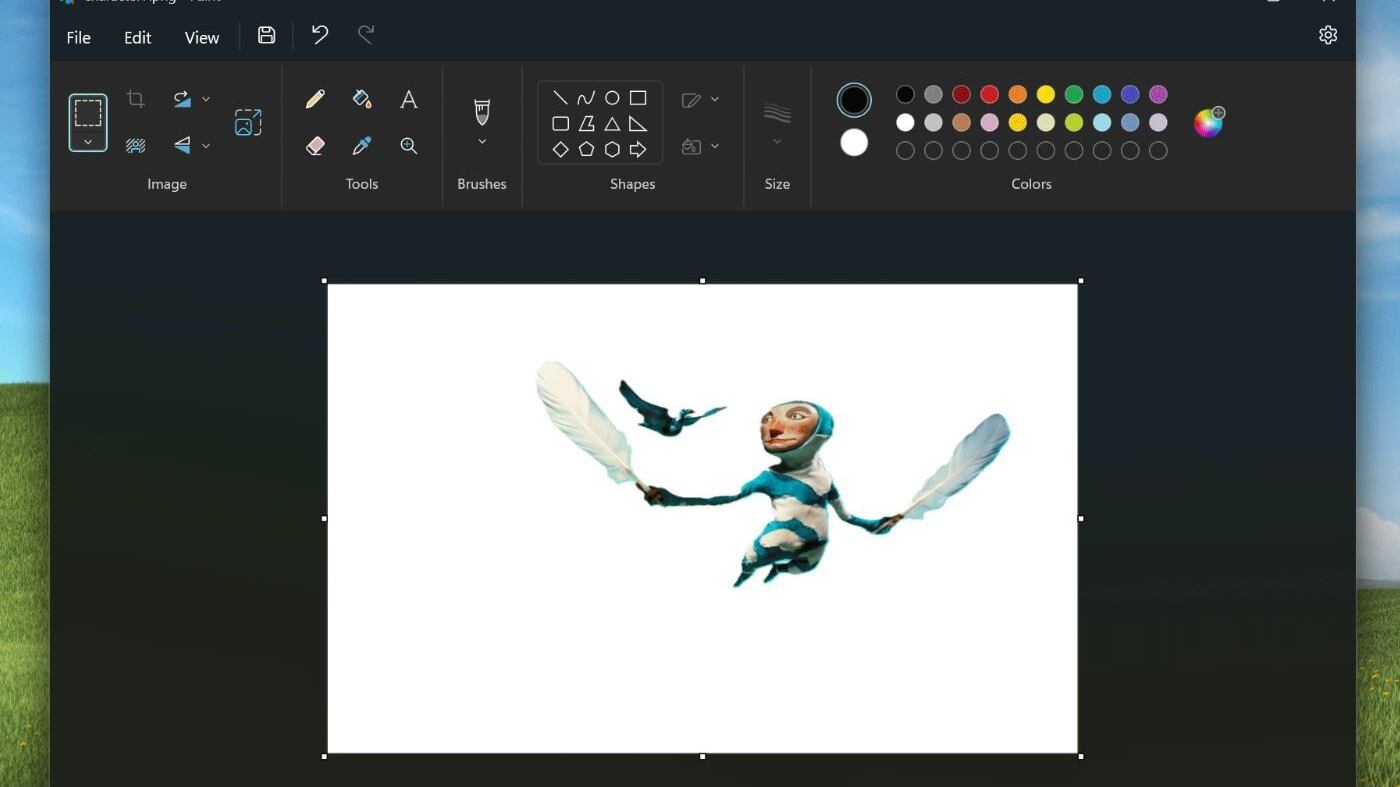Select the primary black color circle
The width and height of the screenshot is (1400, 787).
tap(854, 100)
